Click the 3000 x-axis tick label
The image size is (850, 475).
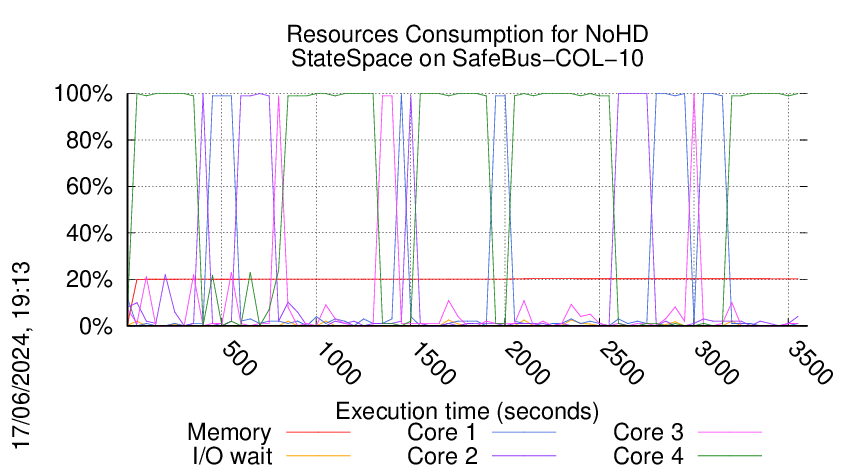click(x=716, y=363)
